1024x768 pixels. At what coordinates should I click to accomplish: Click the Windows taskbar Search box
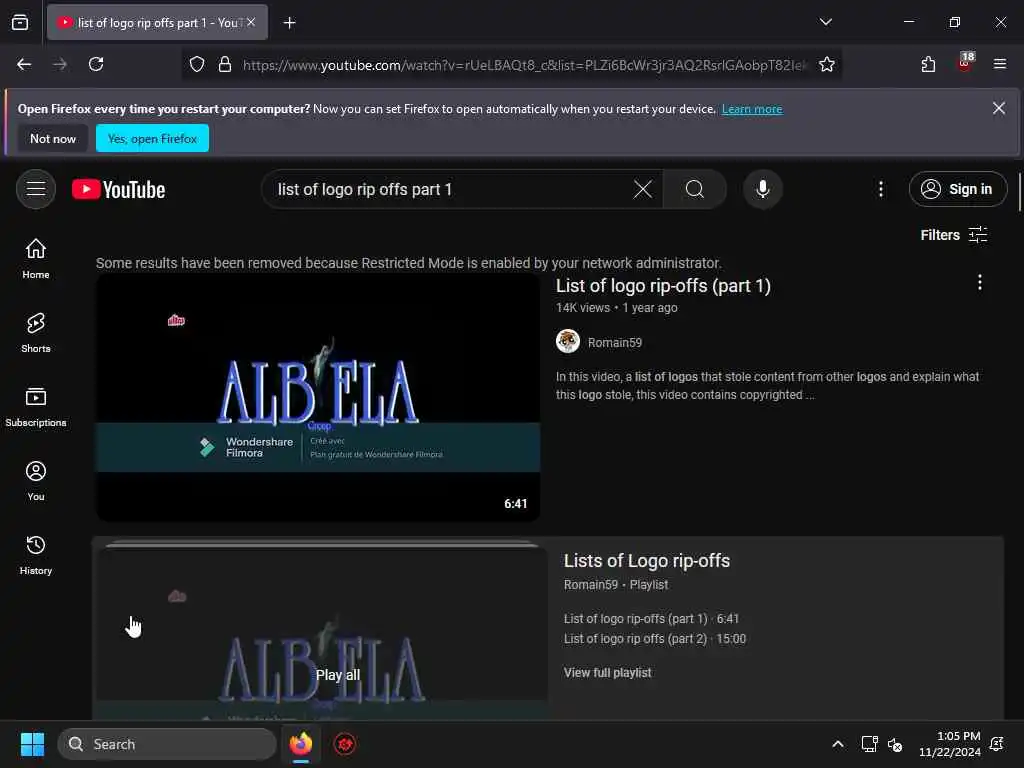point(167,744)
